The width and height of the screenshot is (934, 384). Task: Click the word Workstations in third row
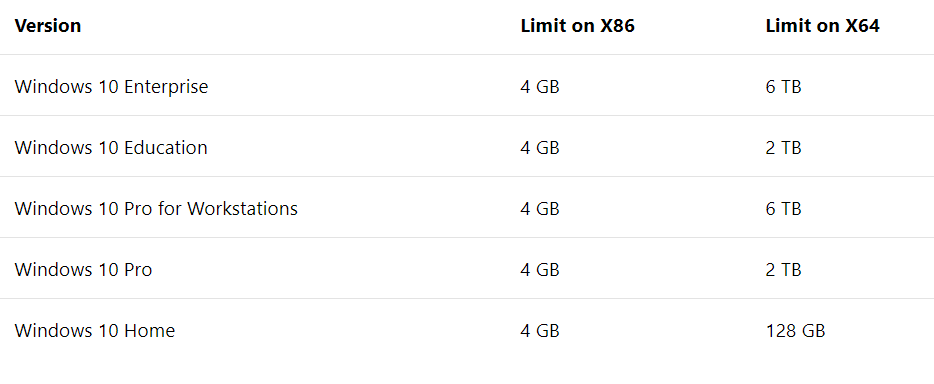(242, 209)
